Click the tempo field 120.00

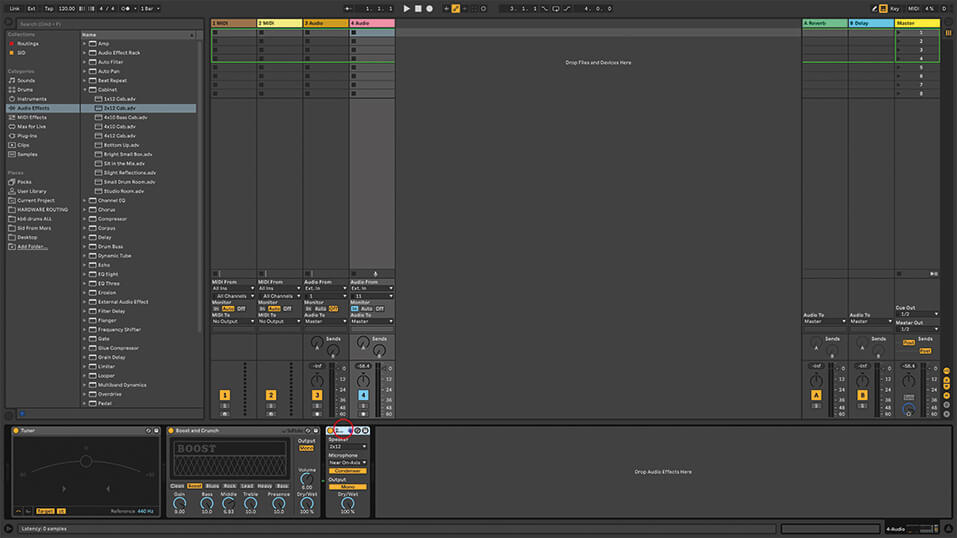(66, 9)
